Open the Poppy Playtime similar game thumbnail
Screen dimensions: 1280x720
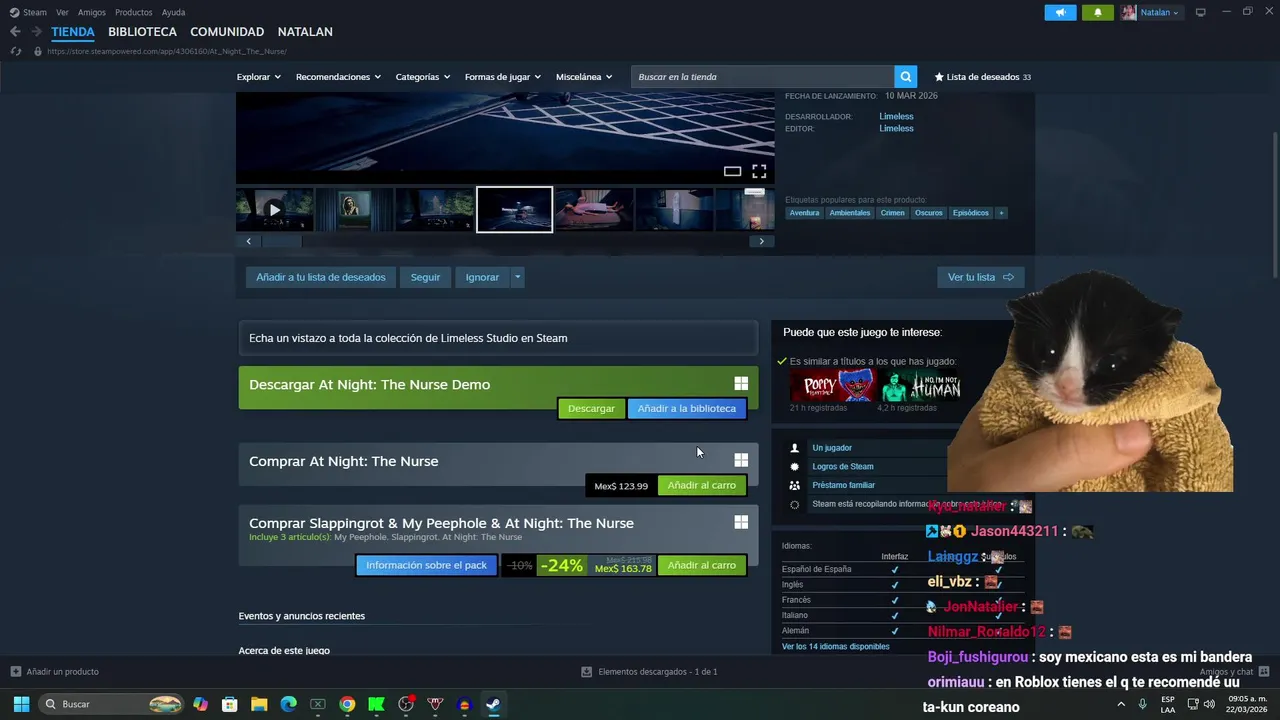pos(832,386)
